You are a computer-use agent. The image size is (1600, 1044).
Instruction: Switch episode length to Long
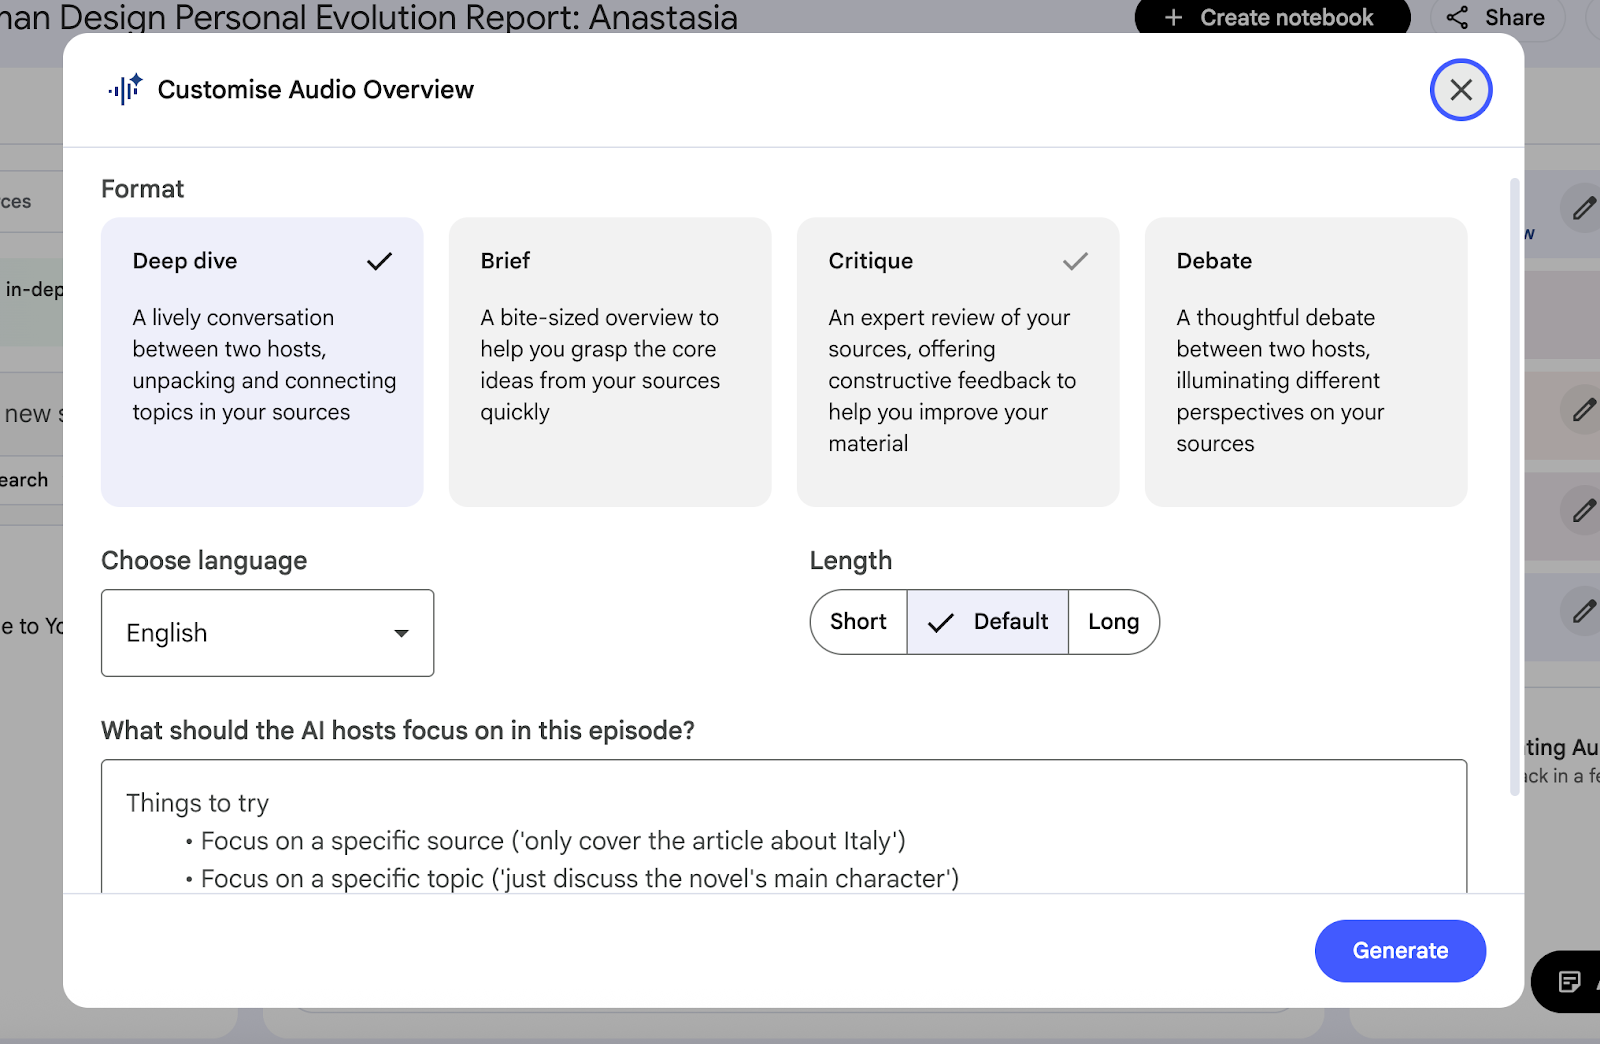click(1113, 621)
